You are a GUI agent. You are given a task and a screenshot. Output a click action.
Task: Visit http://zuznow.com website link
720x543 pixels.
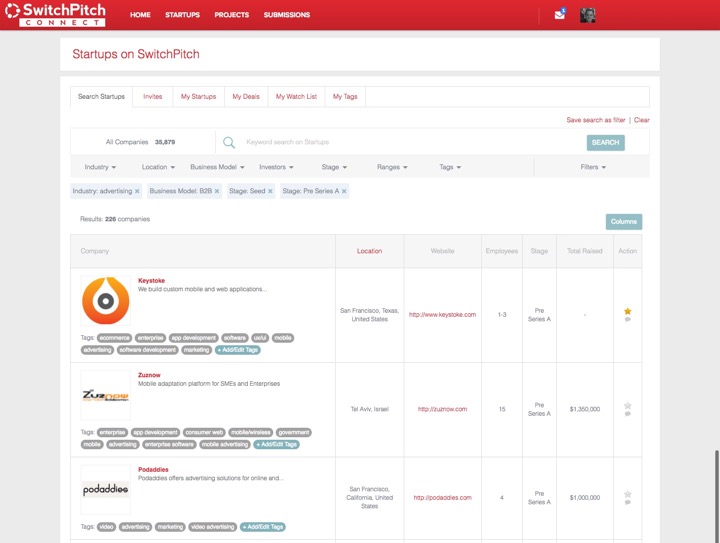coord(442,409)
